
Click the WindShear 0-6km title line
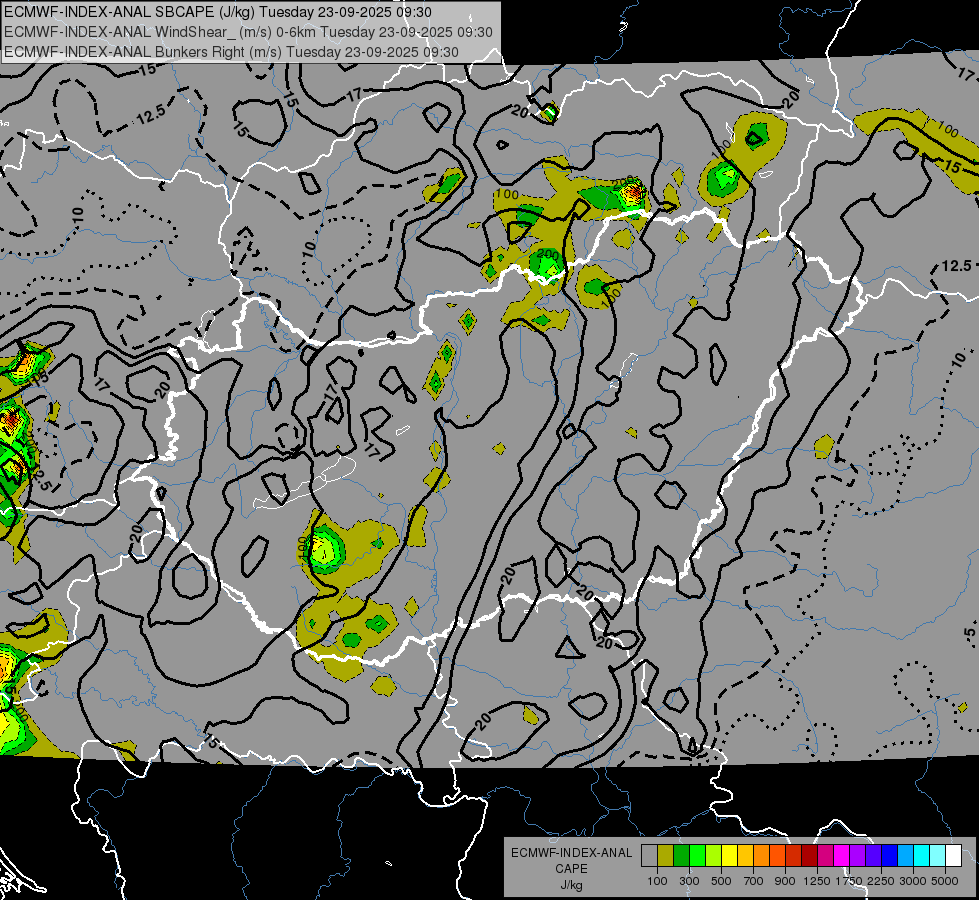tap(248, 32)
